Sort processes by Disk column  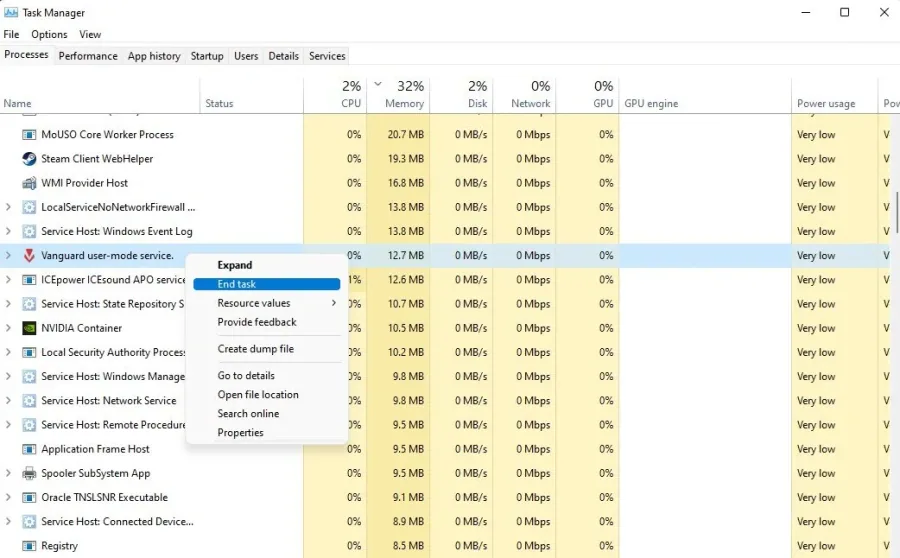coord(461,95)
